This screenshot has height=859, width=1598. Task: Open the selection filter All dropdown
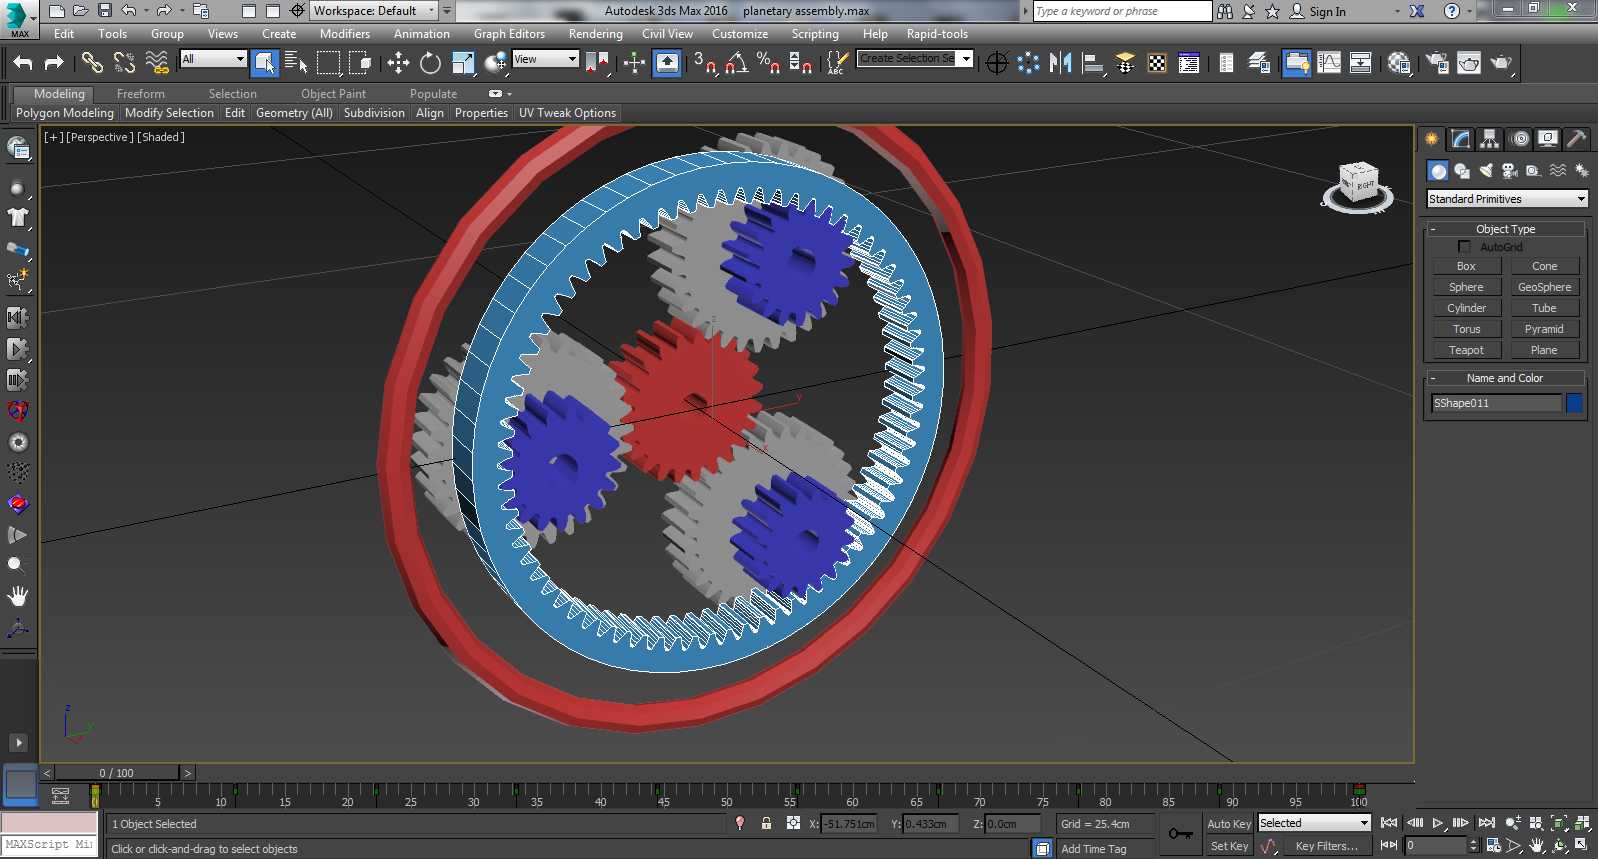click(x=213, y=59)
